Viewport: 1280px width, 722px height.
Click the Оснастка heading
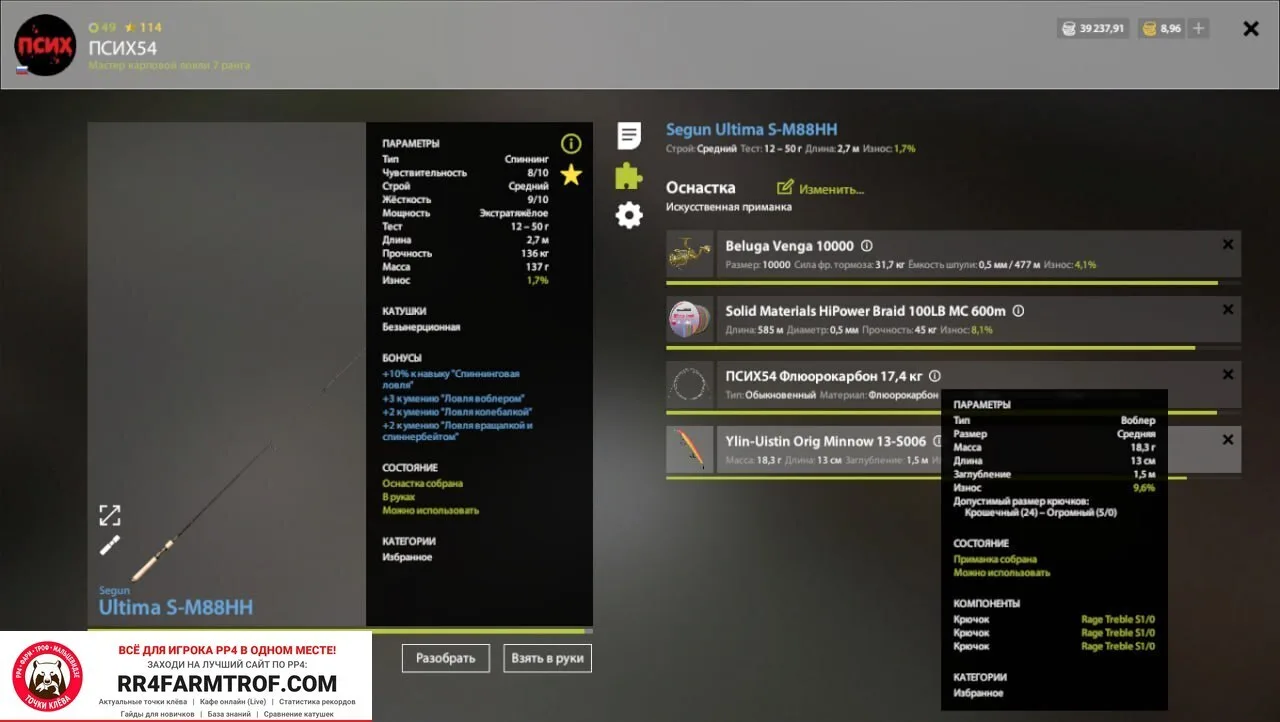701,188
